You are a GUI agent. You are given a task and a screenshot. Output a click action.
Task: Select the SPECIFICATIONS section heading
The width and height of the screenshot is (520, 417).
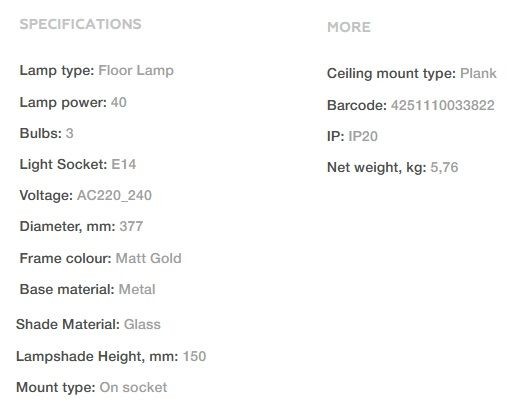(80, 24)
